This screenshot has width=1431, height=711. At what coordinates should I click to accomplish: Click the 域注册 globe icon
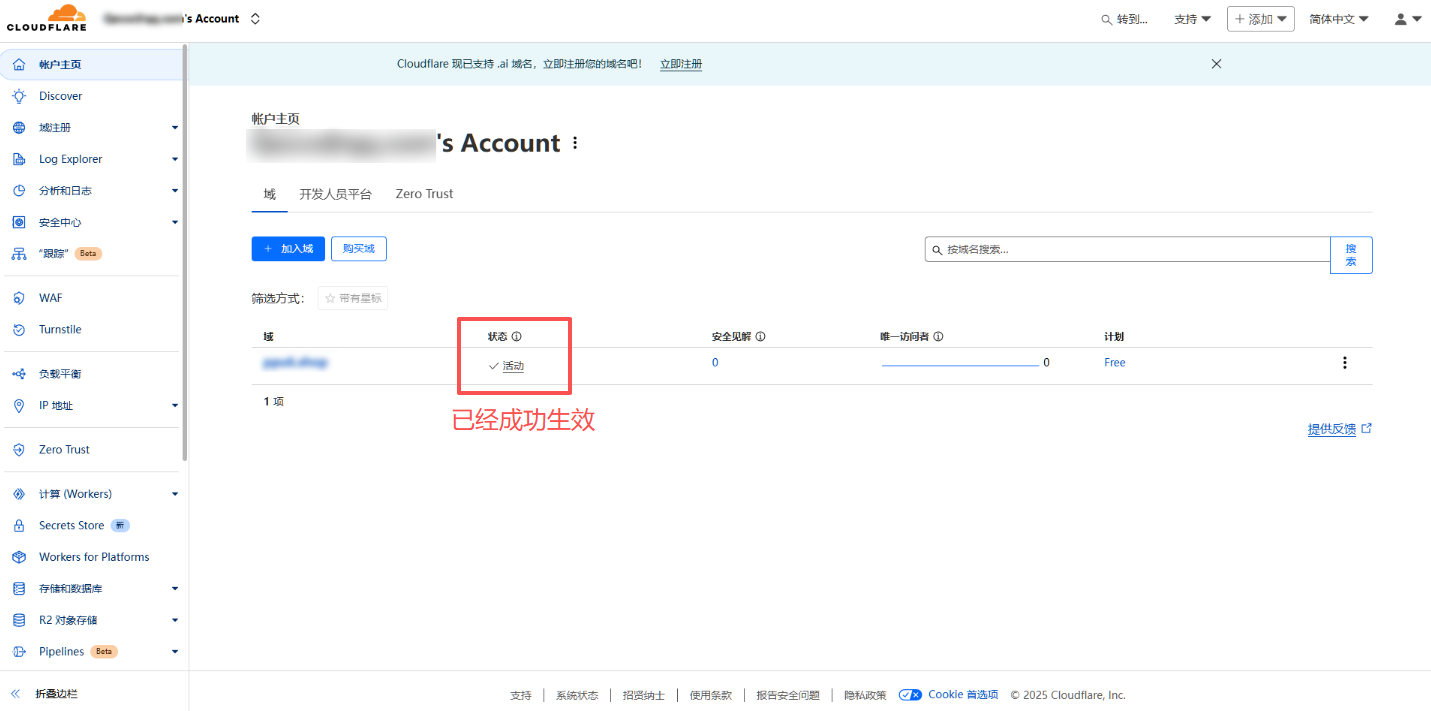[x=18, y=128]
